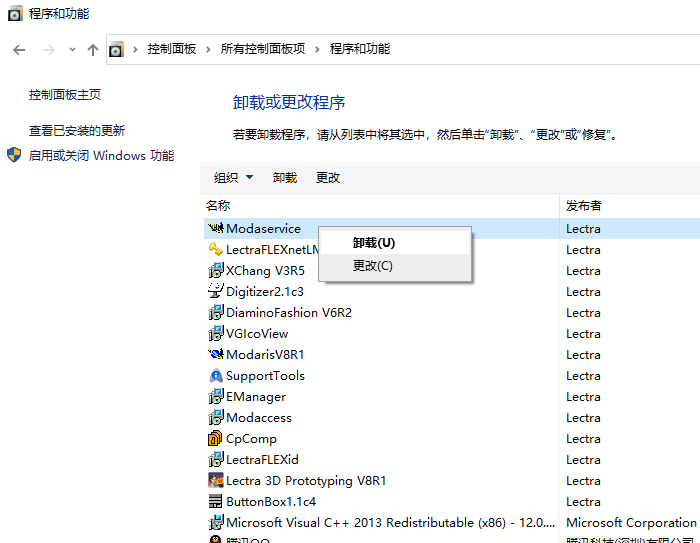Viewport: 700px width, 543px height.
Task: Click the Microsoft Corporation publisher cell
Action: point(631,522)
